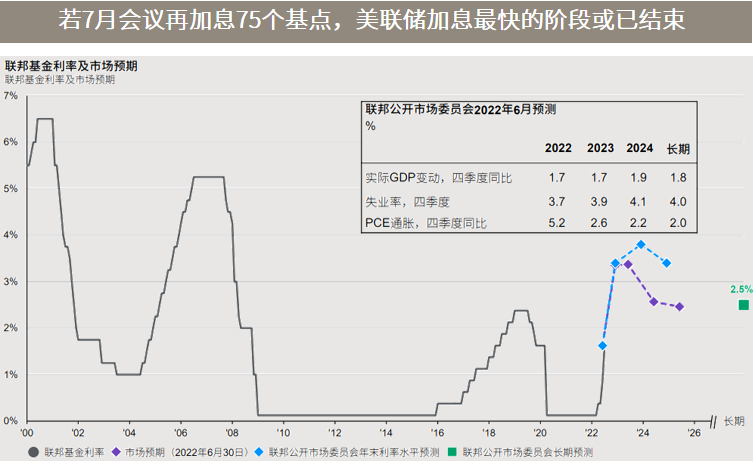Select the lowest blue diamond near 1.6%
This screenshot has width=753, height=461.
pos(603,346)
